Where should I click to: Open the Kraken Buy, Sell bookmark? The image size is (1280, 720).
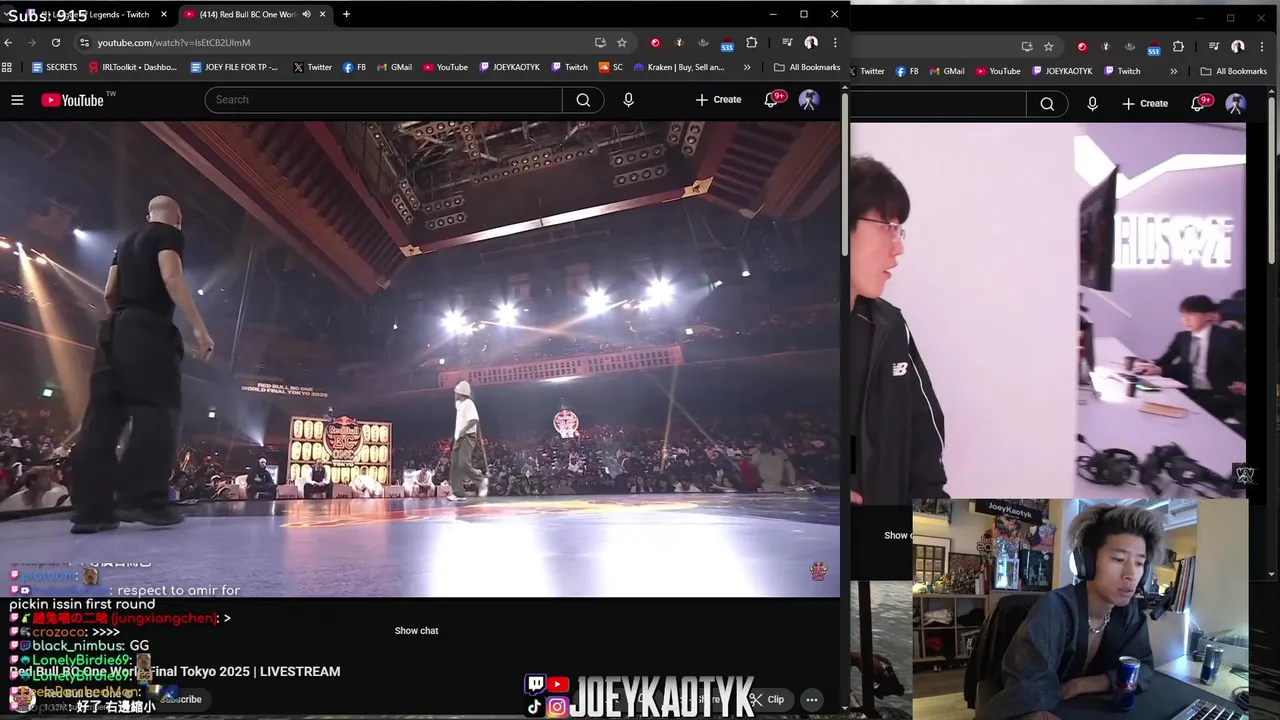tap(680, 68)
